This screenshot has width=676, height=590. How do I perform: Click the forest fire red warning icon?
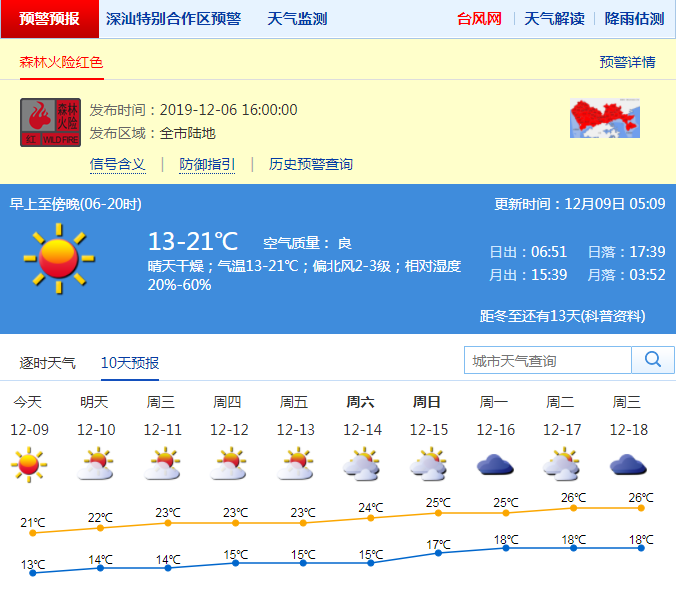pos(50,122)
